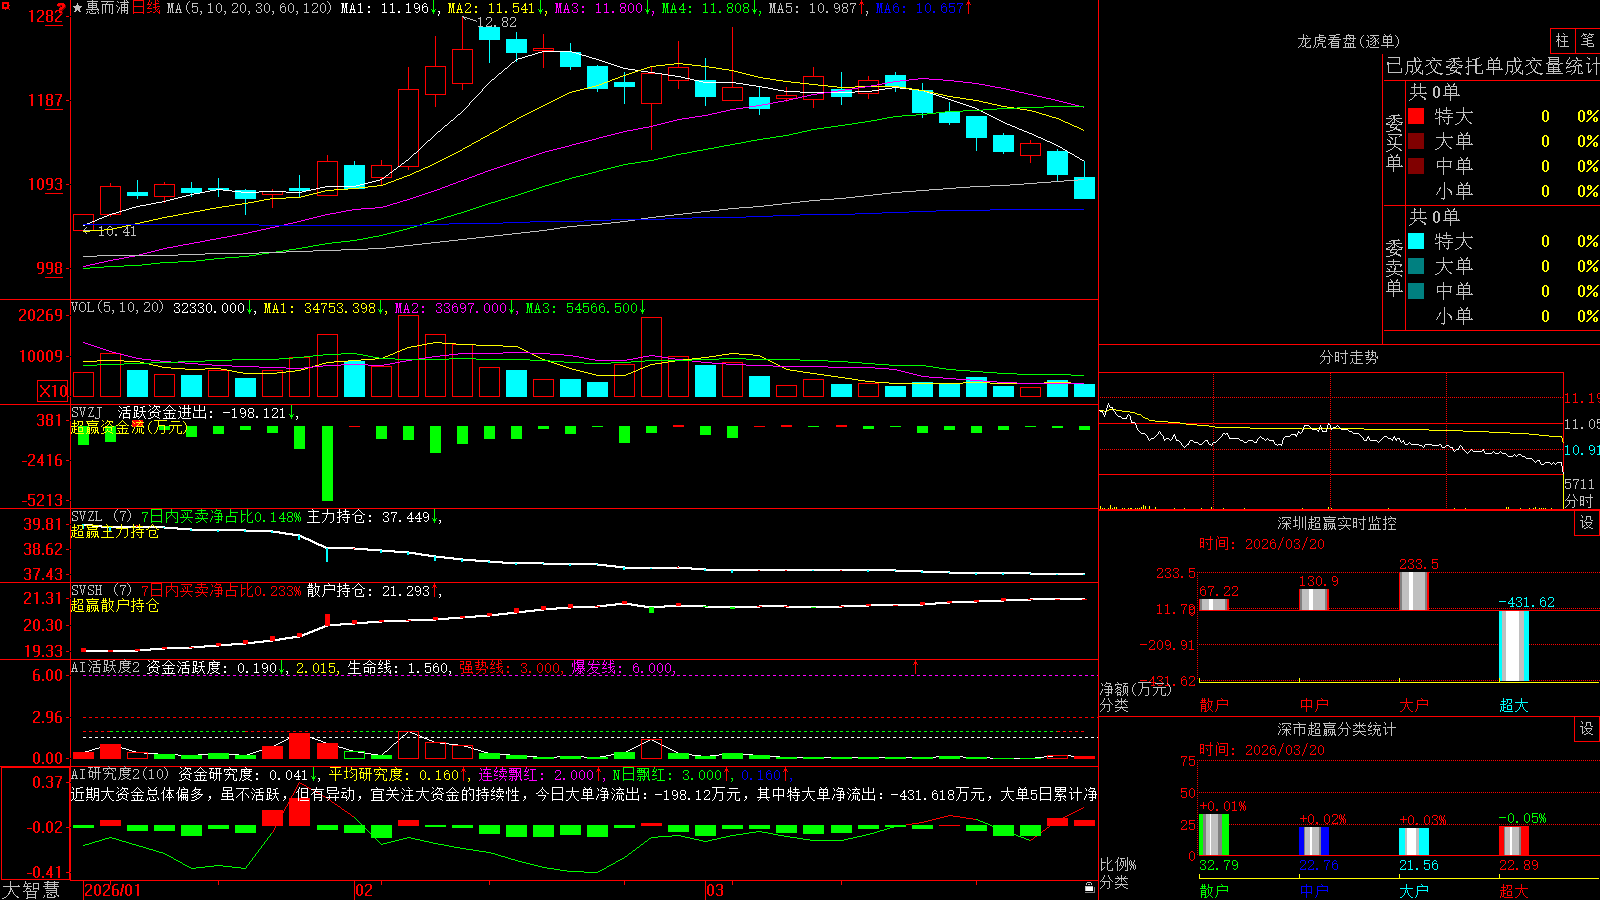Click the star icon before 惠而浦
Image resolution: width=1600 pixels, height=900 pixels.
77,8
